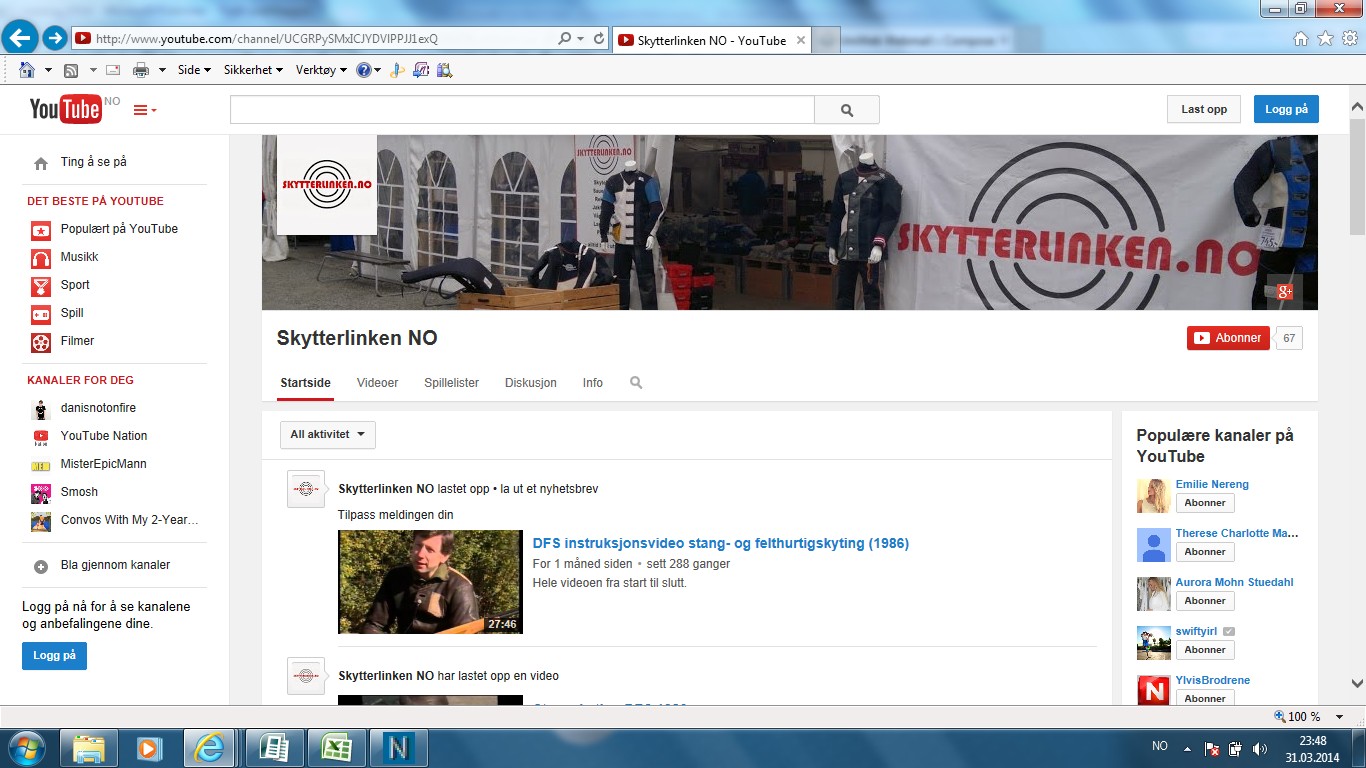Click the search magnifier button
This screenshot has width=1366, height=768.
click(847, 110)
